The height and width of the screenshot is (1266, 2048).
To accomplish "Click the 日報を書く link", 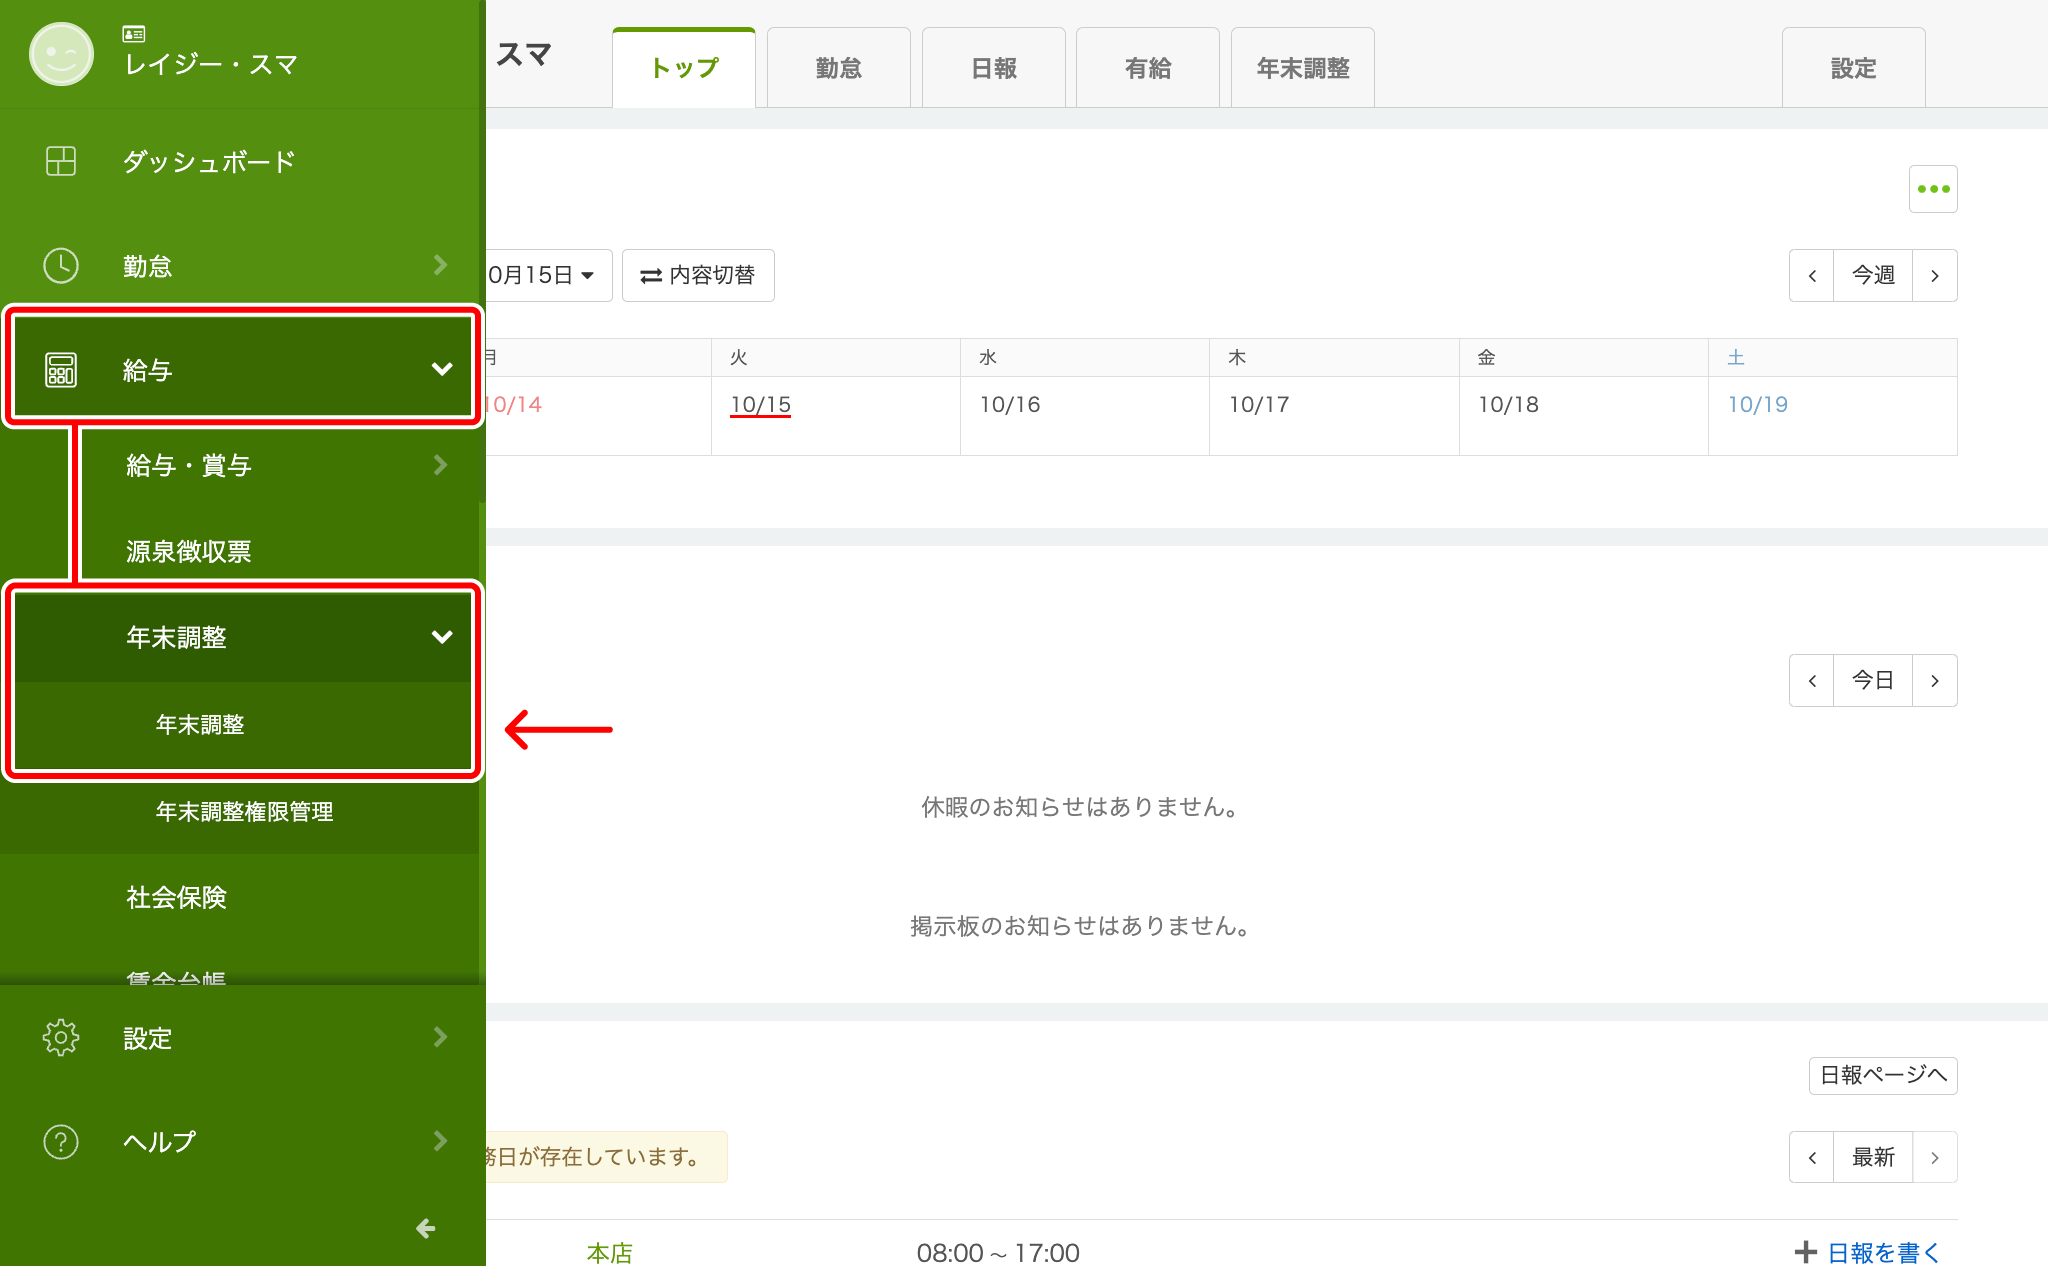I will tap(1884, 1252).
